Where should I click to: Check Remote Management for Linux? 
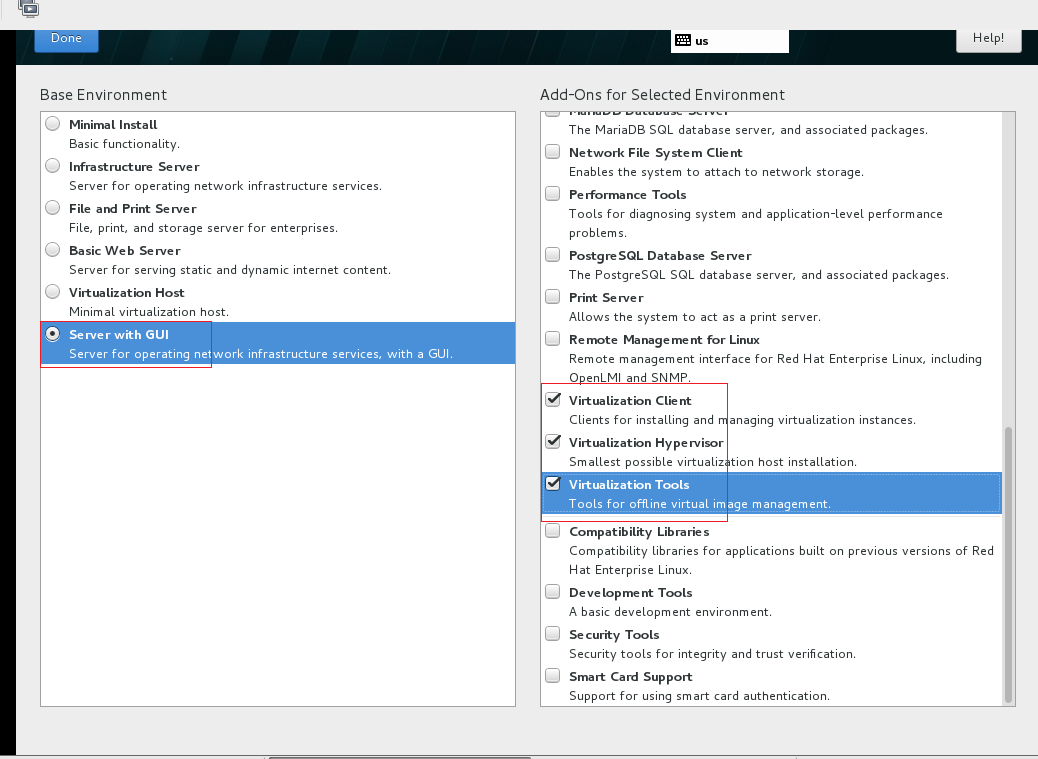pyautogui.click(x=552, y=338)
